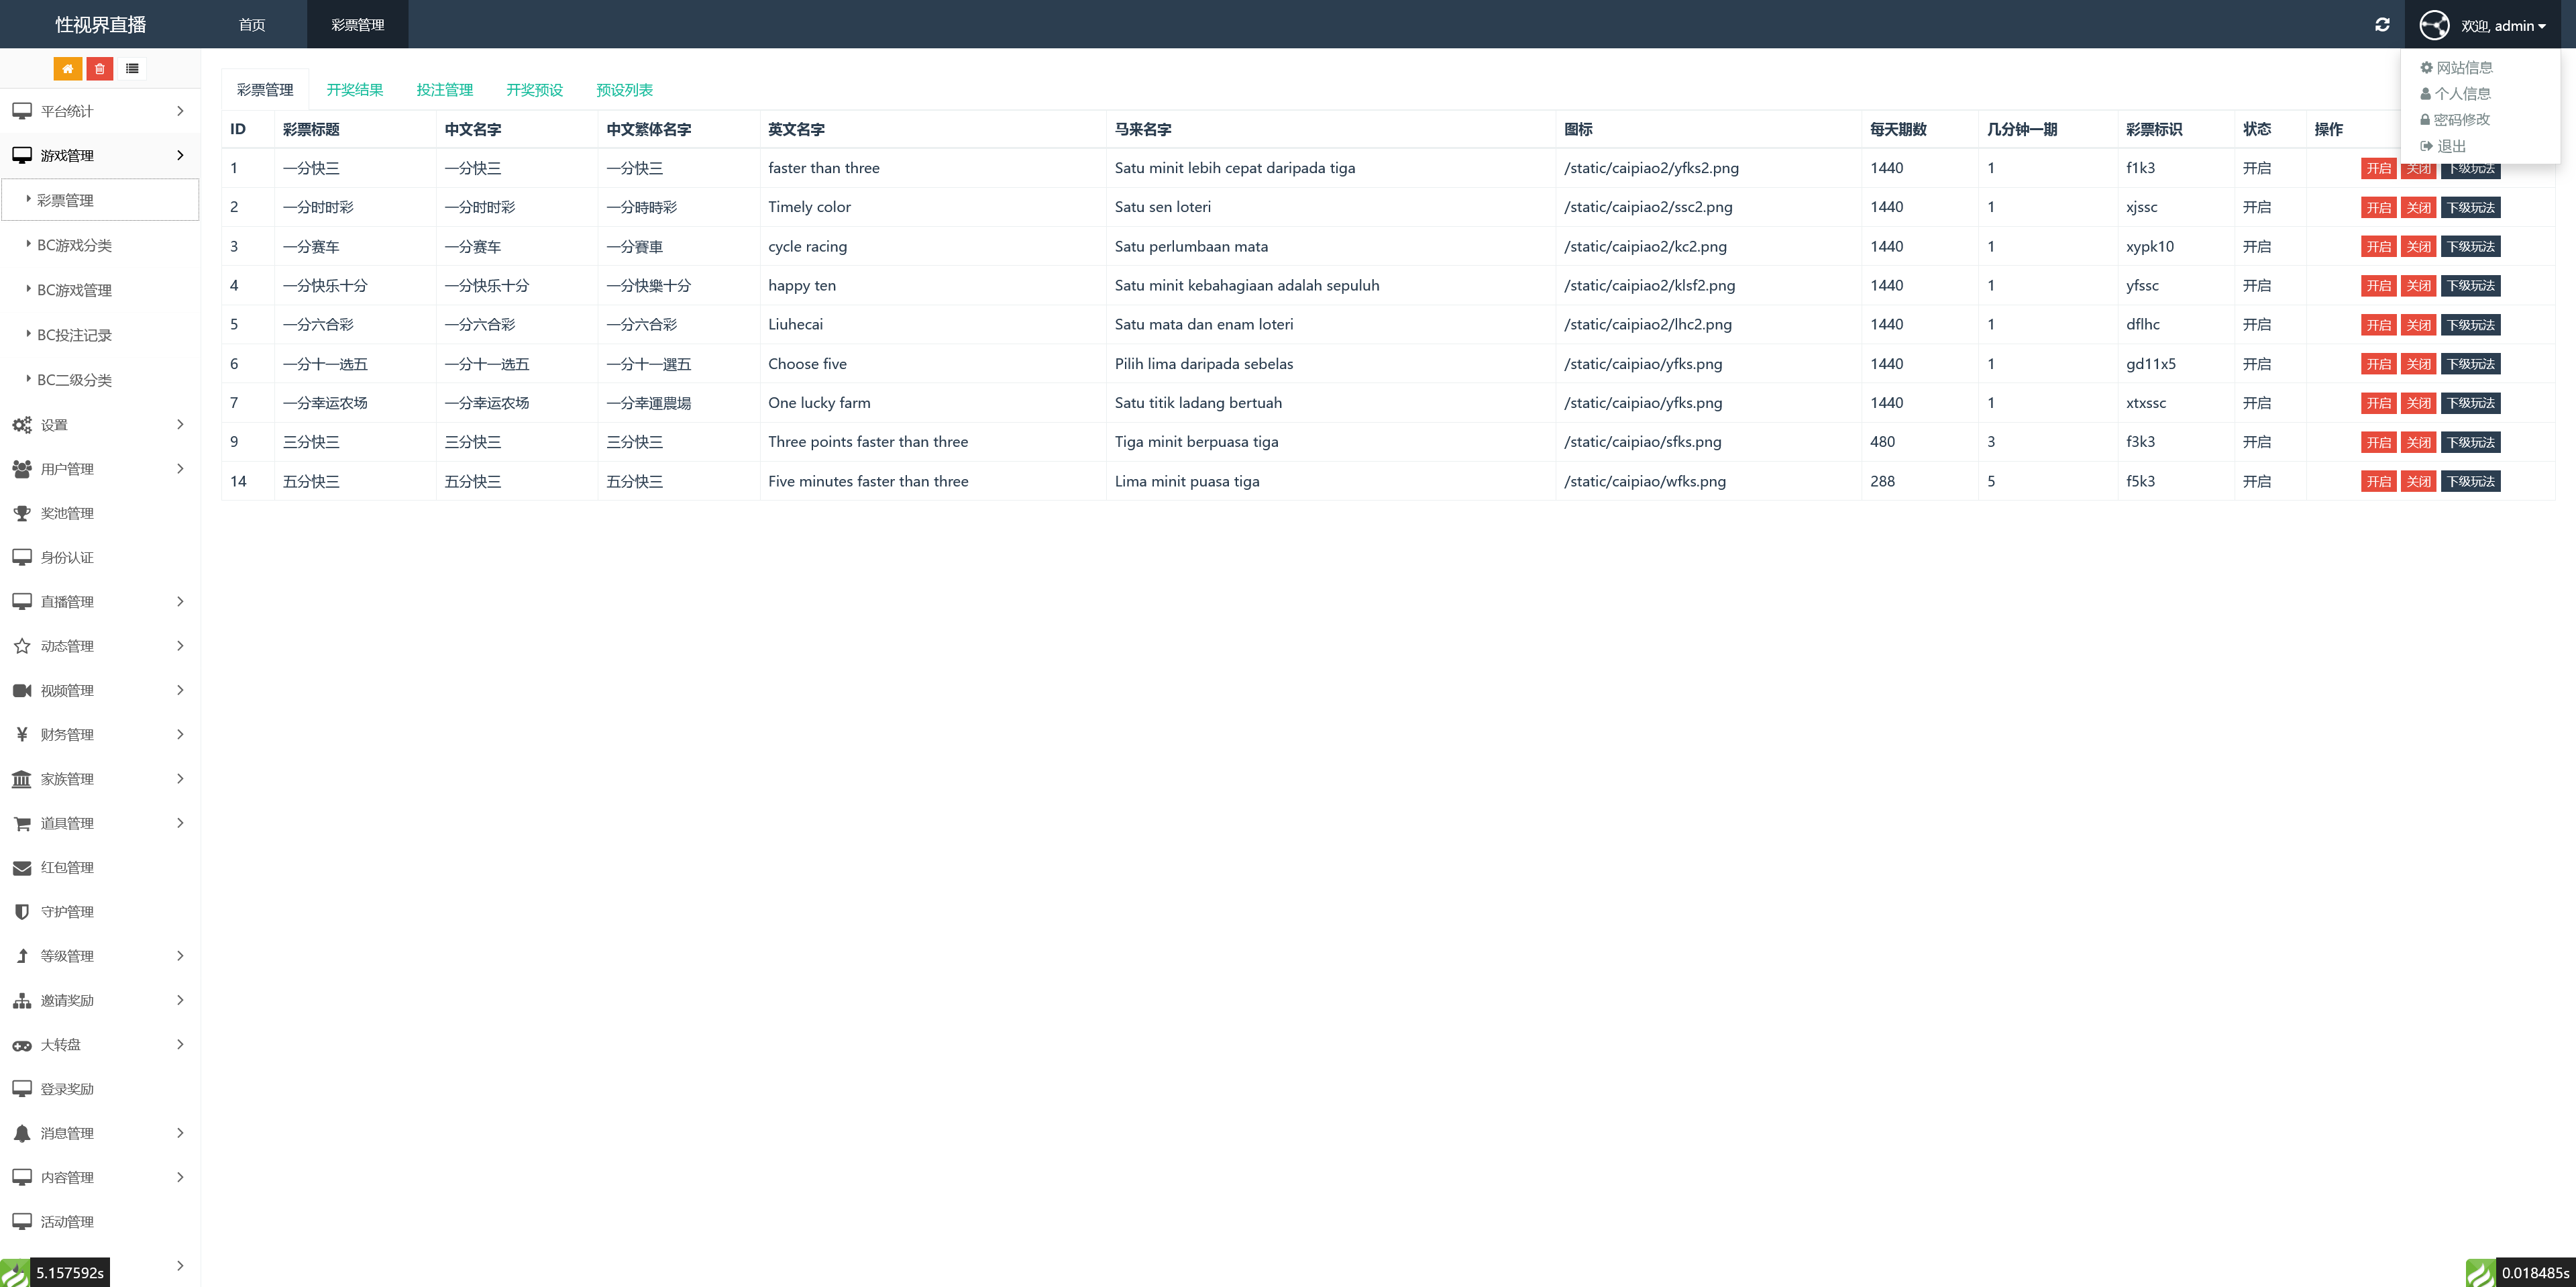
Task: Click 退出 logout link
Action: coord(2450,146)
